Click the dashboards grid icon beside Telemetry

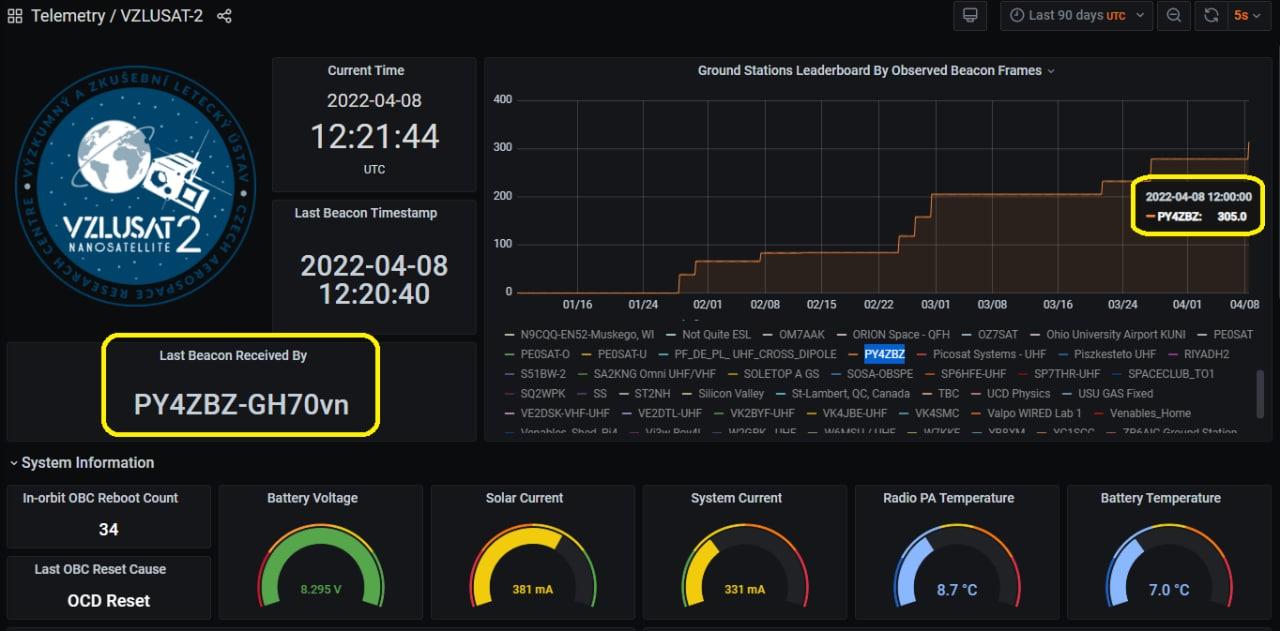[15, 16]
